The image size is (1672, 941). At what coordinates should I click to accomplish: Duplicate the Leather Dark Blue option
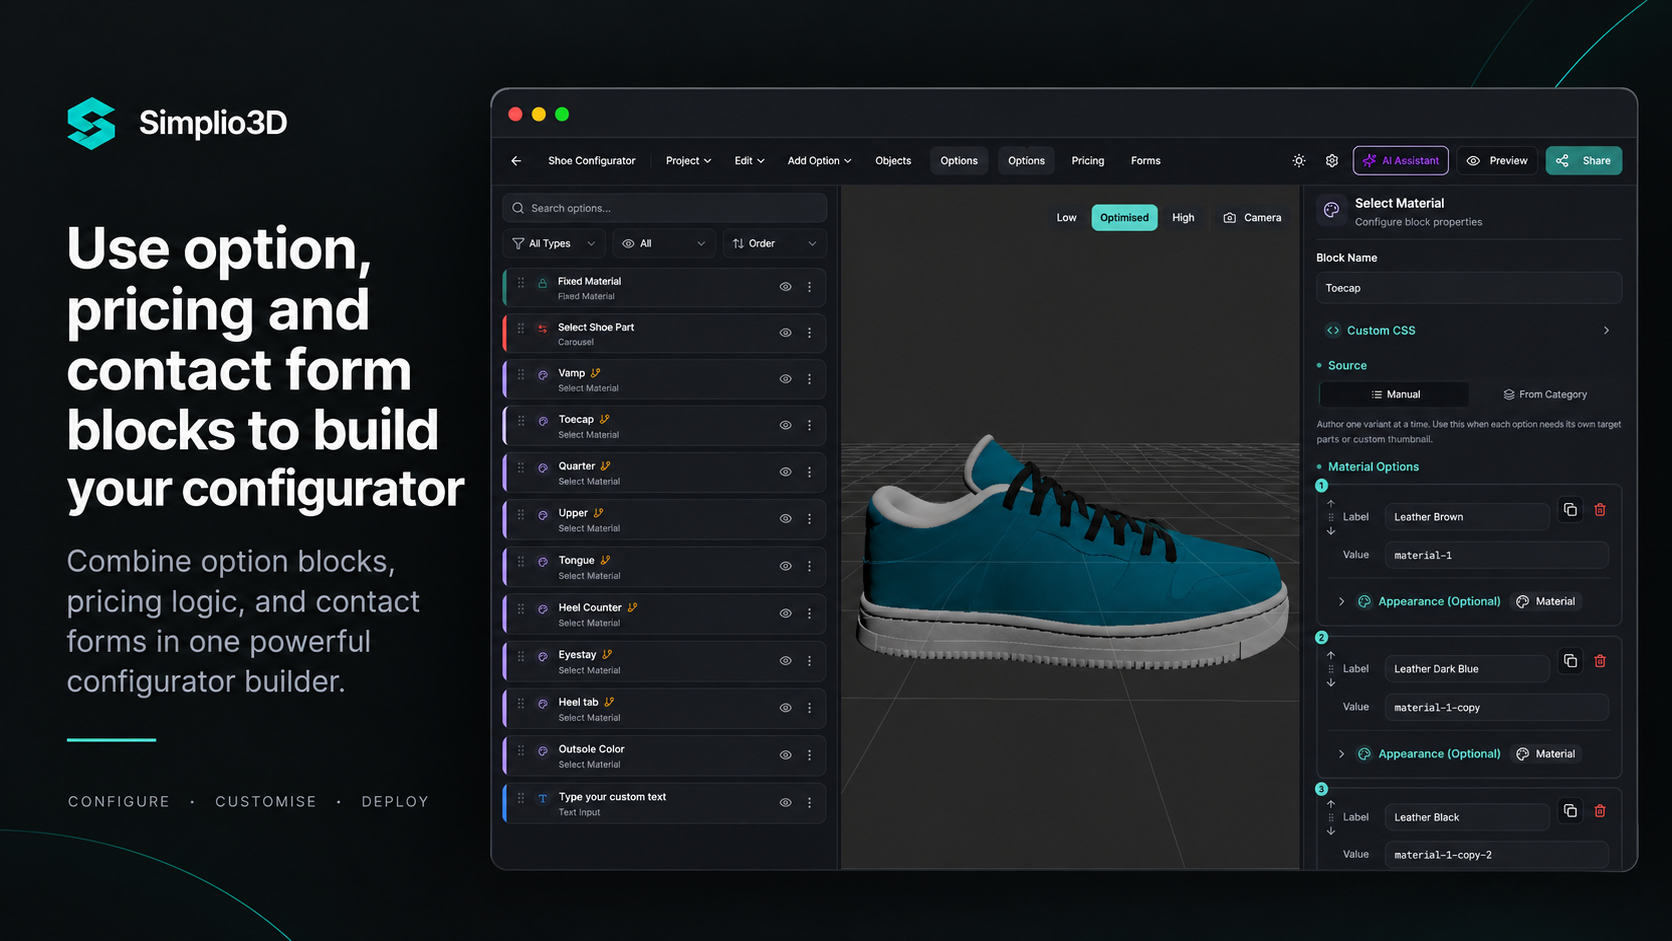click(1570, 661)
